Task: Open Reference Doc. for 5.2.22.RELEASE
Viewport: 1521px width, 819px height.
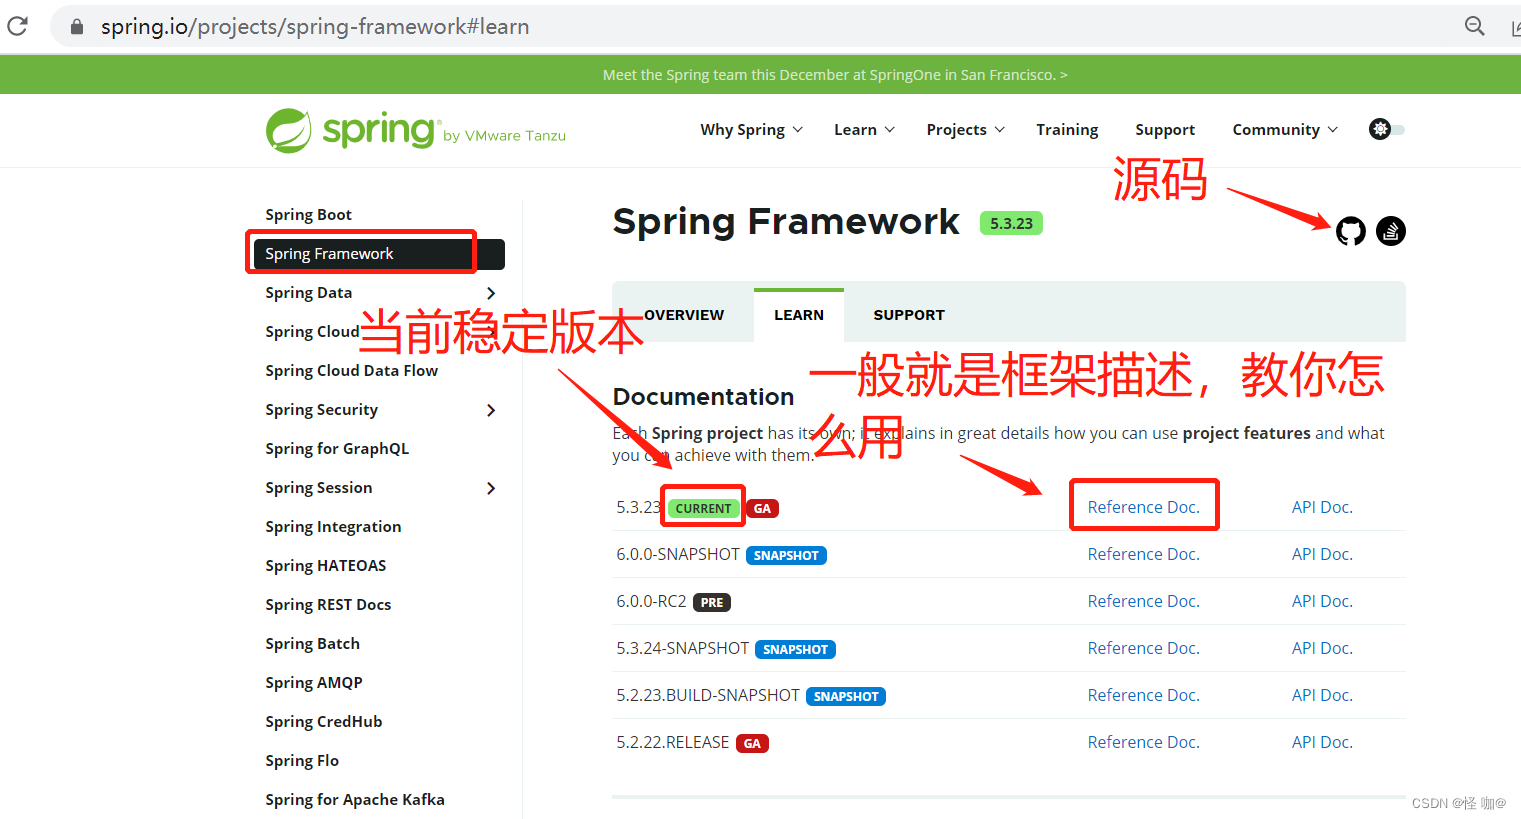Action: tap(1143, 742)
